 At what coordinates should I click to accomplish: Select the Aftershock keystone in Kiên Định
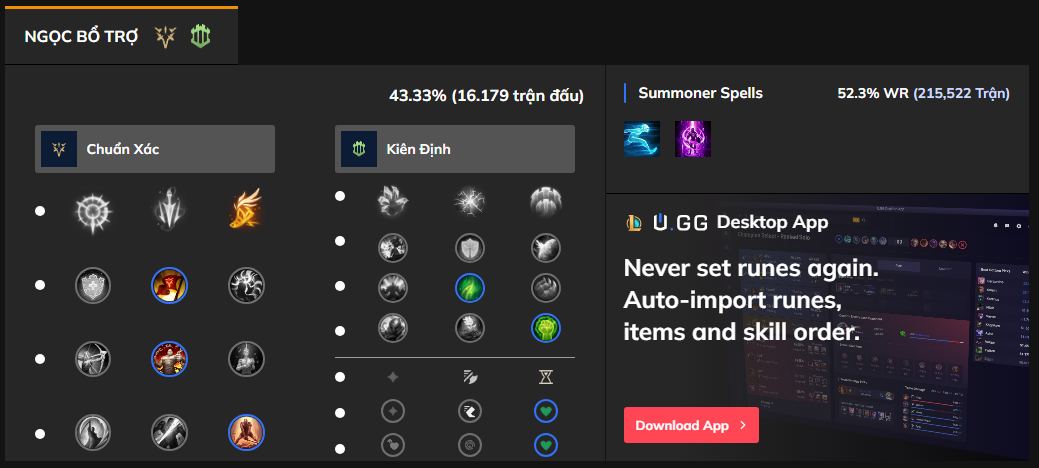click(469, 201)
